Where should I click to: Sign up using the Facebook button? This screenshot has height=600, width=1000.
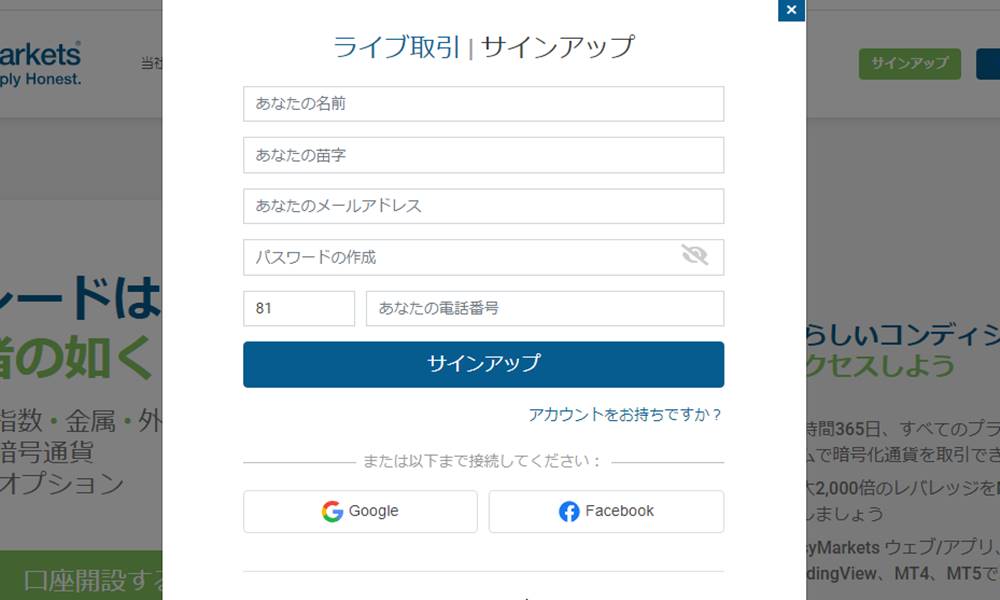click(x=606, y=511)
